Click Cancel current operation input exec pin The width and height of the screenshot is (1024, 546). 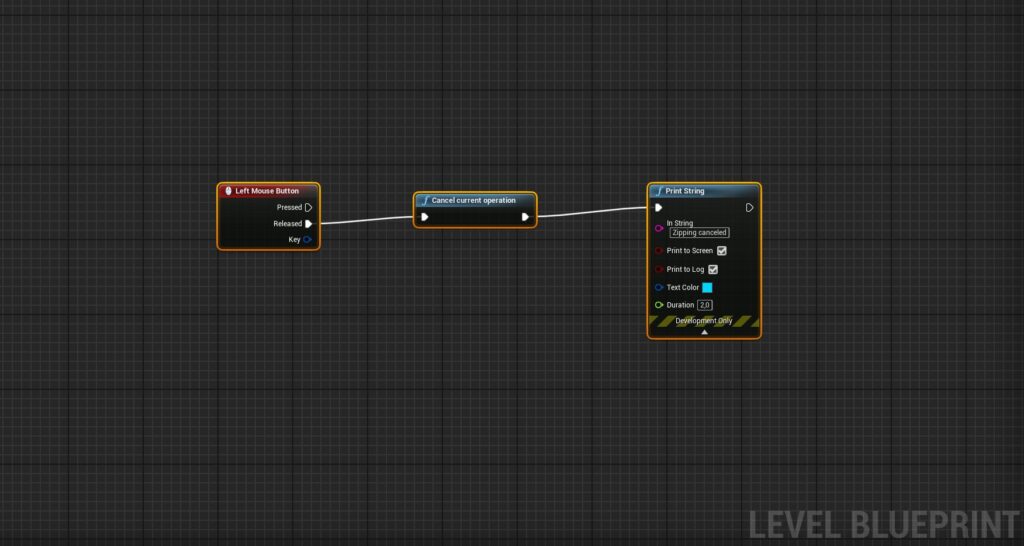(425, 216)
